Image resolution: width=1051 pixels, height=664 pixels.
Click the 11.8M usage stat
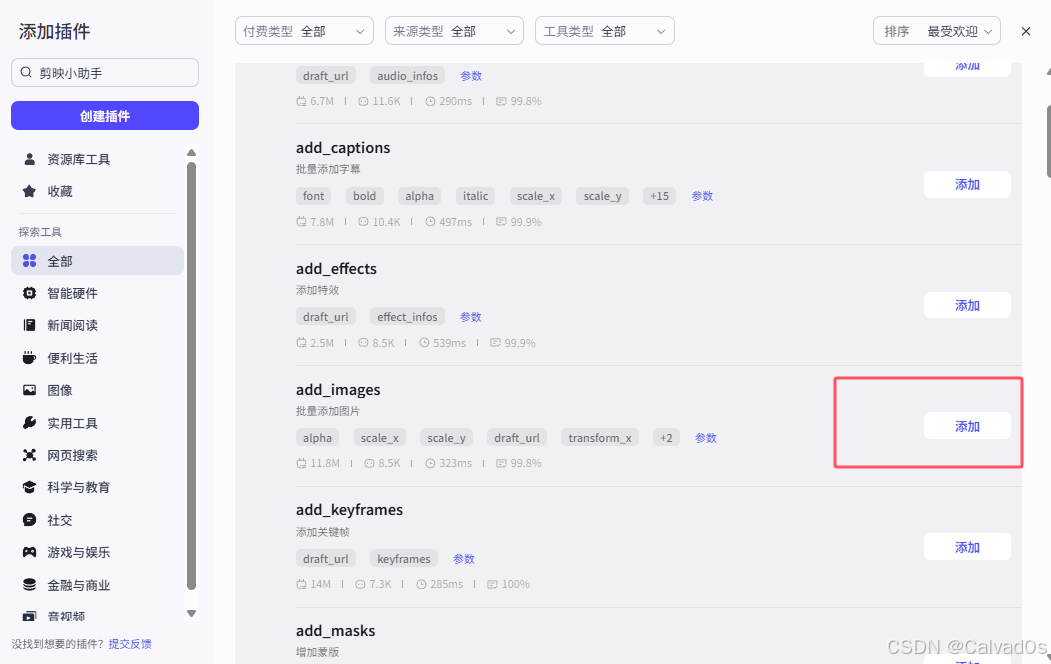click(318, 463)
